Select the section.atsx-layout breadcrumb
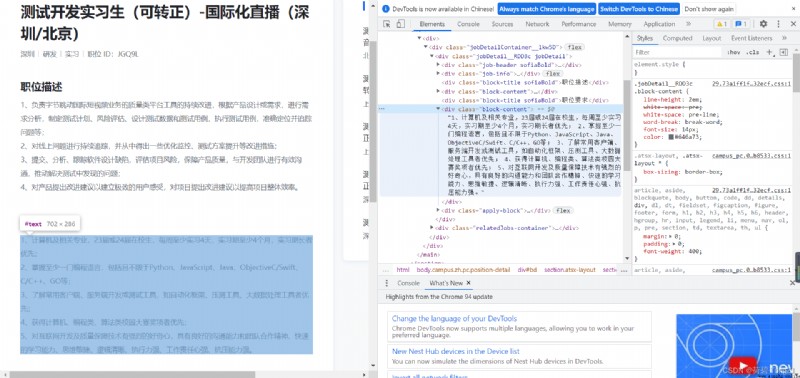800x378 pixels. pyautogui.click(x=570, y=270)
